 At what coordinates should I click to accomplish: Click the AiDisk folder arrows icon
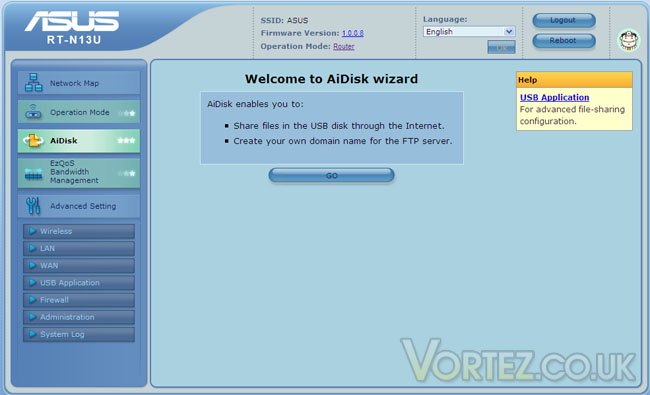coord(33,141)
